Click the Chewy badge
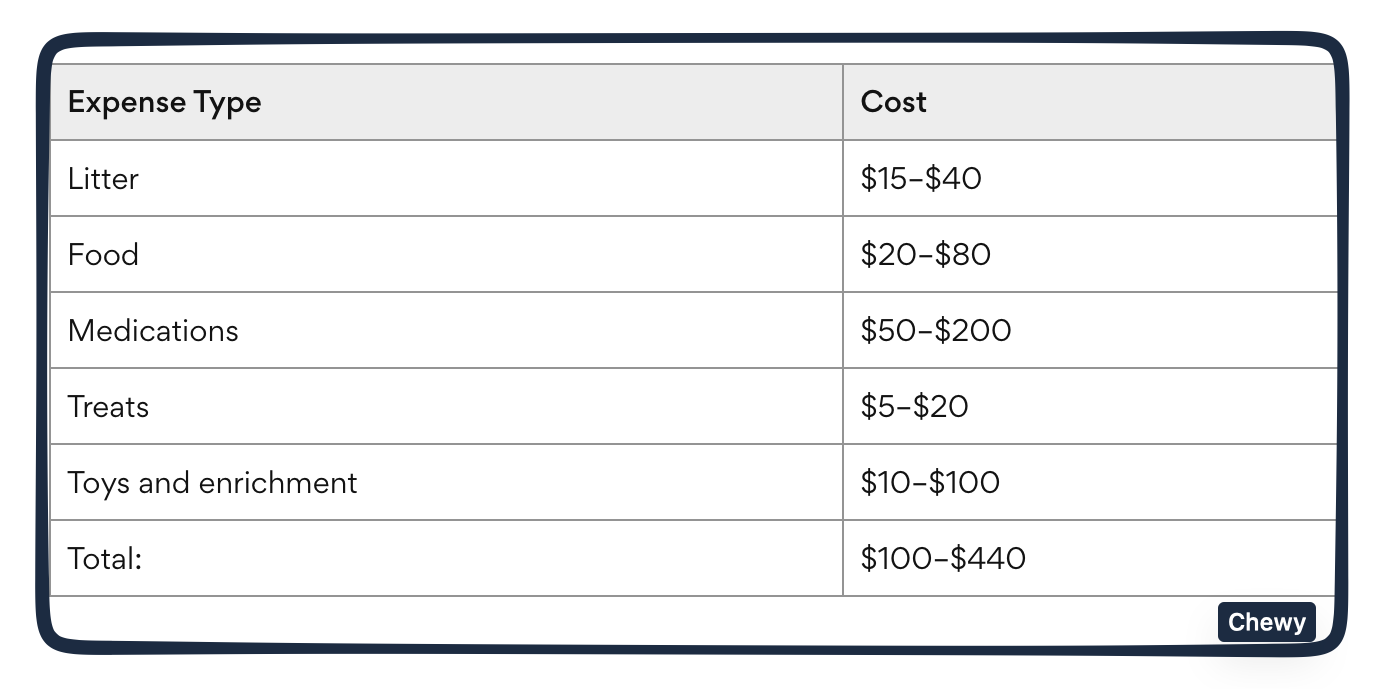The image size is (1398, 689). point(1266,622)
